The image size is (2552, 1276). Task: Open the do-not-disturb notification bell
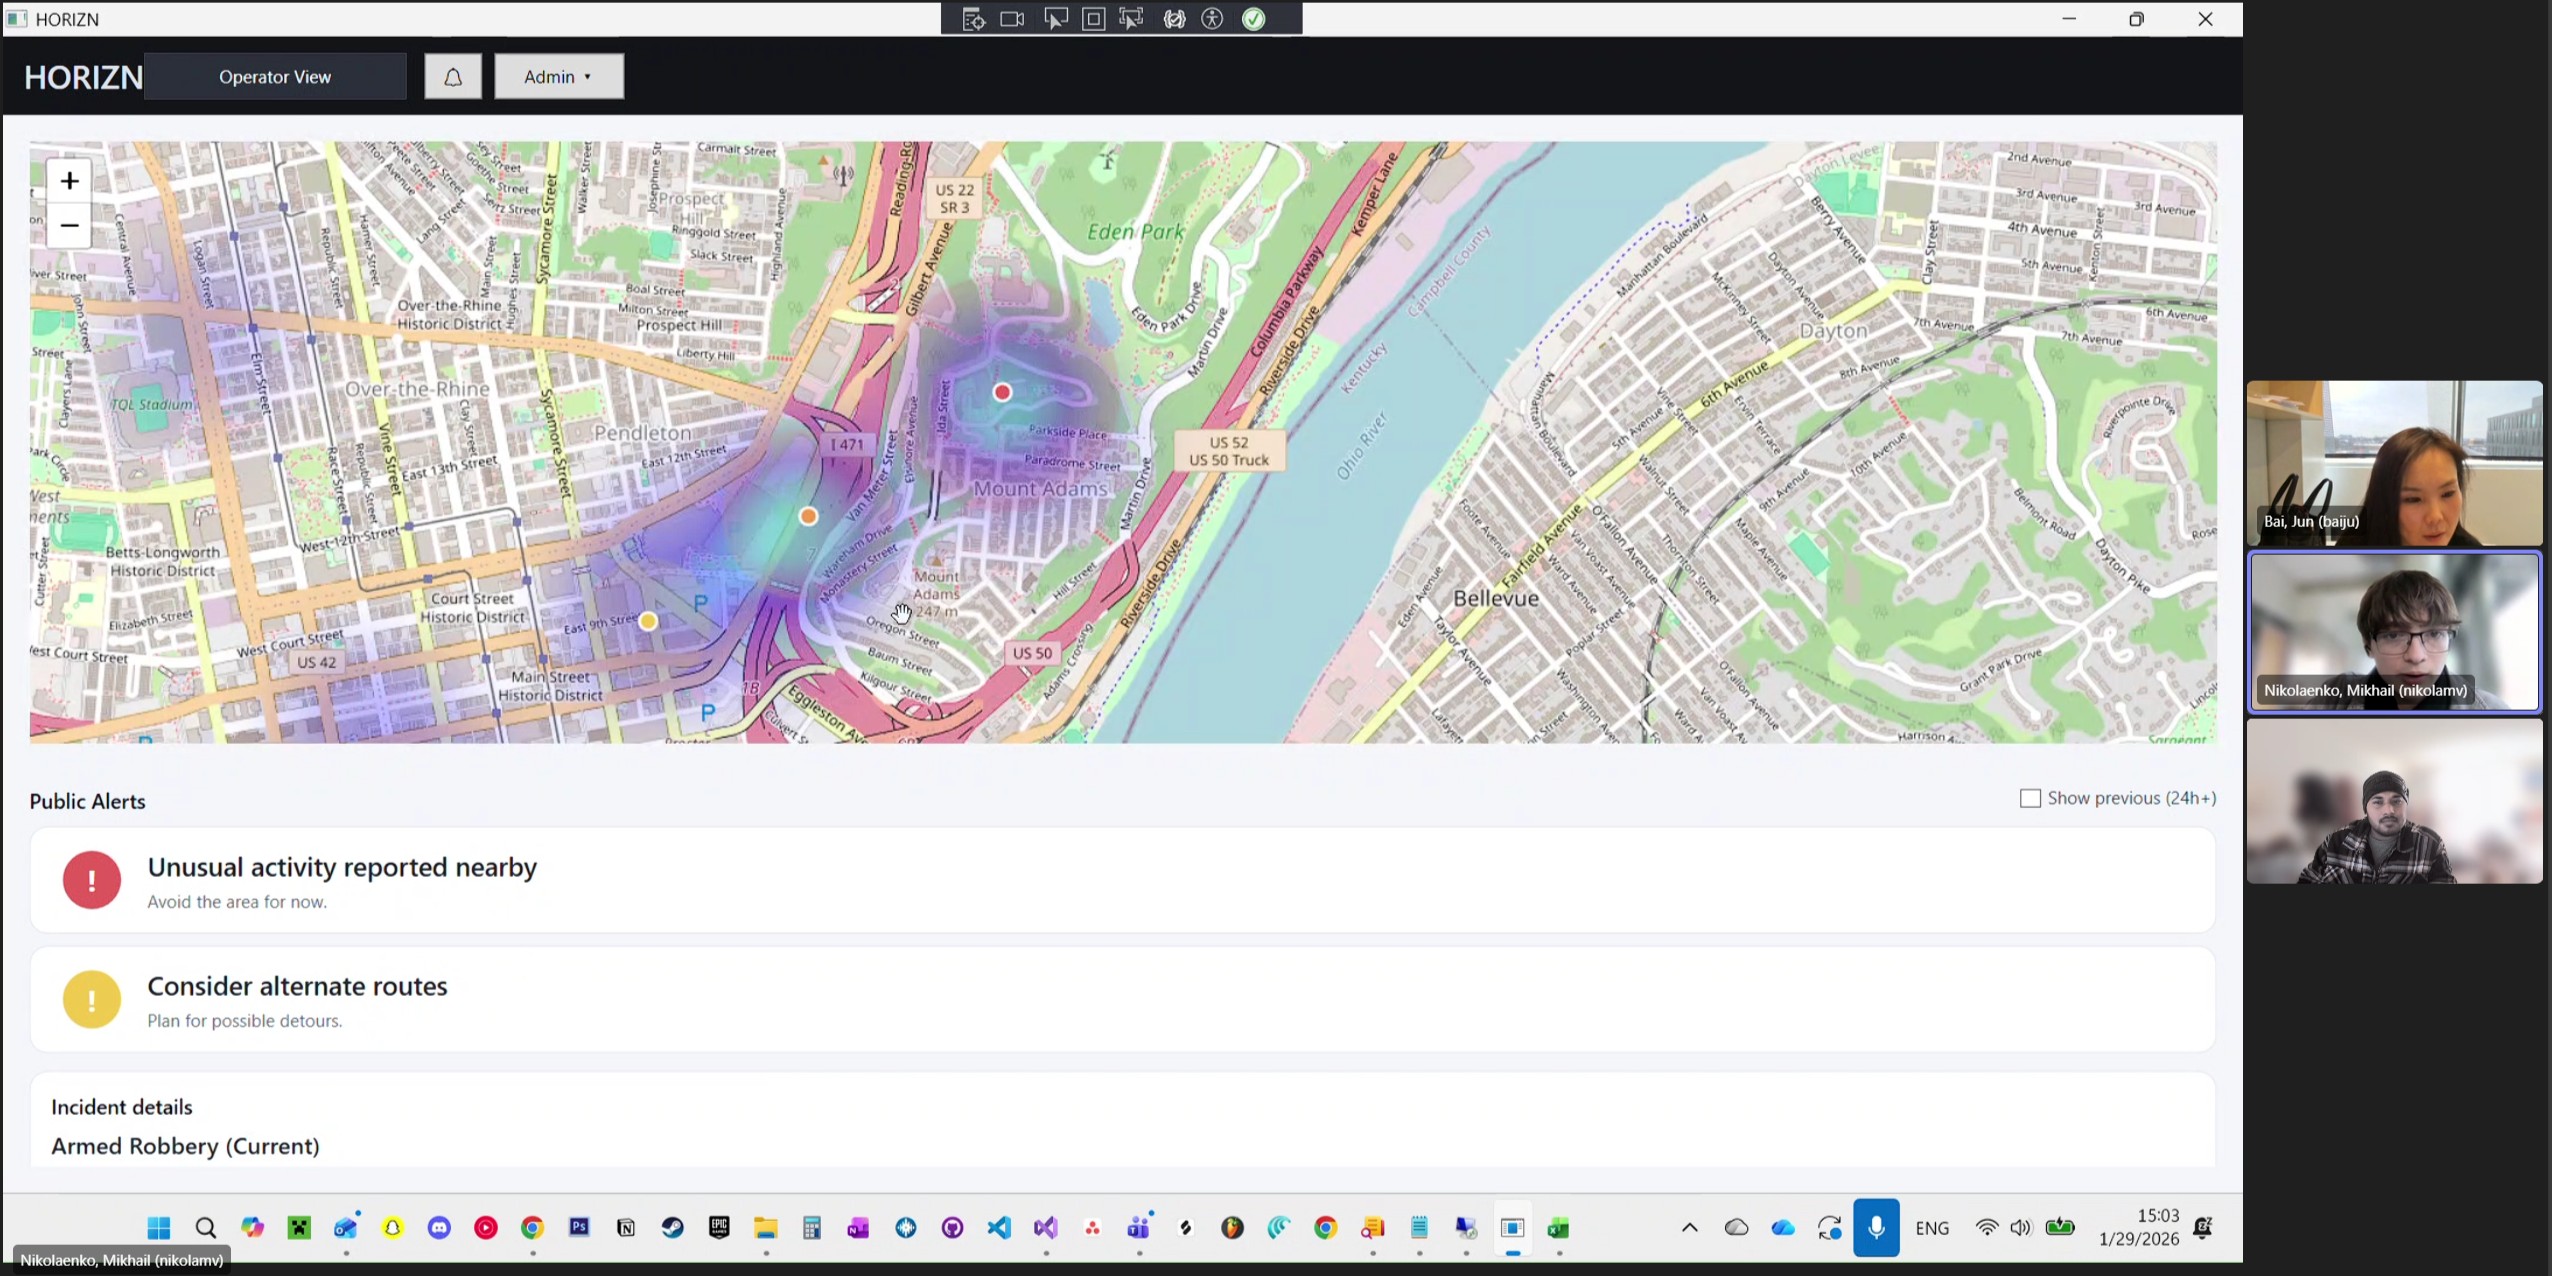pyautogui.click(x=2203, y=1228)
